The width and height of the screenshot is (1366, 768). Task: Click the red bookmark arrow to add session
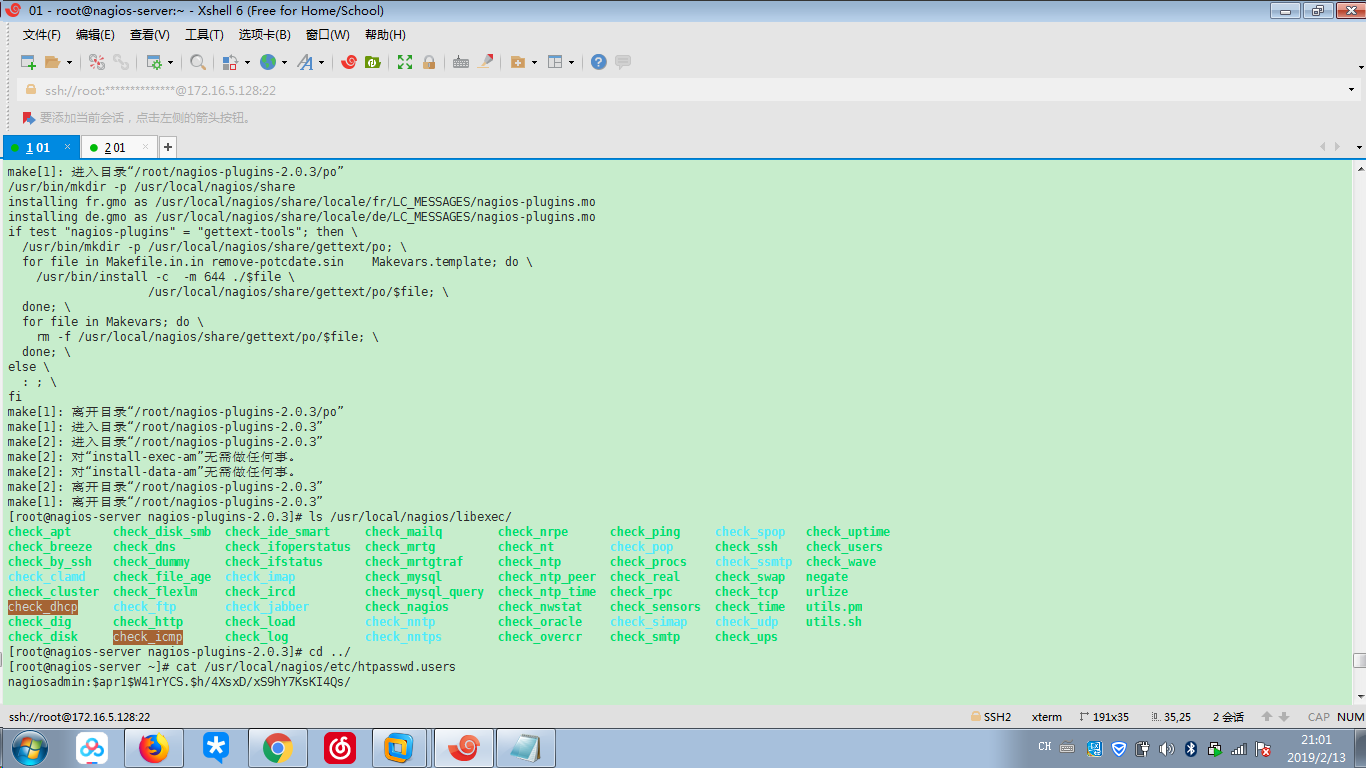(29, 118)
